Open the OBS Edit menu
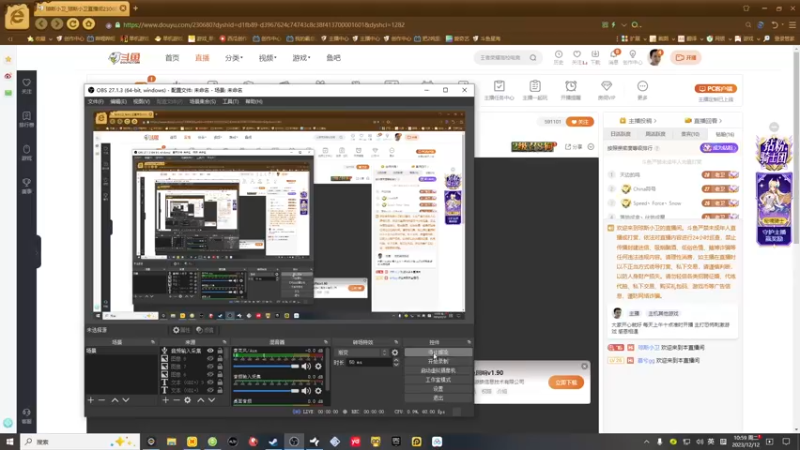 (118, 102)
